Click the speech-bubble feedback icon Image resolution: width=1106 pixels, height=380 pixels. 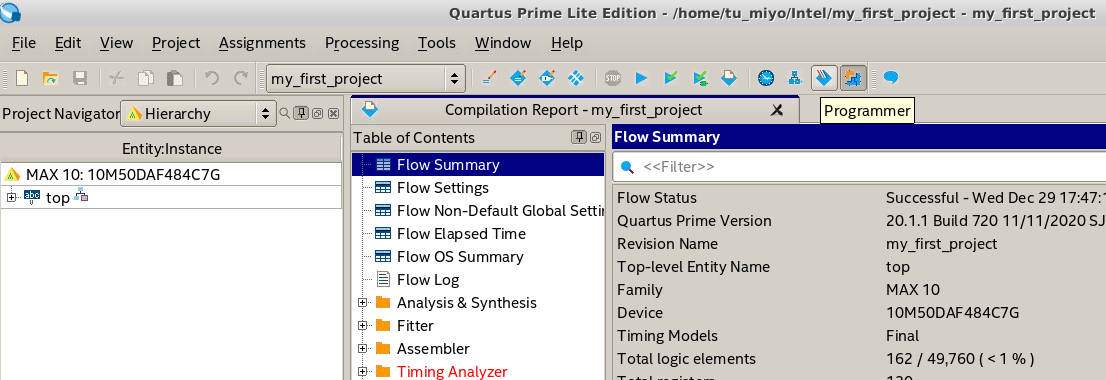tap(891, 78)
